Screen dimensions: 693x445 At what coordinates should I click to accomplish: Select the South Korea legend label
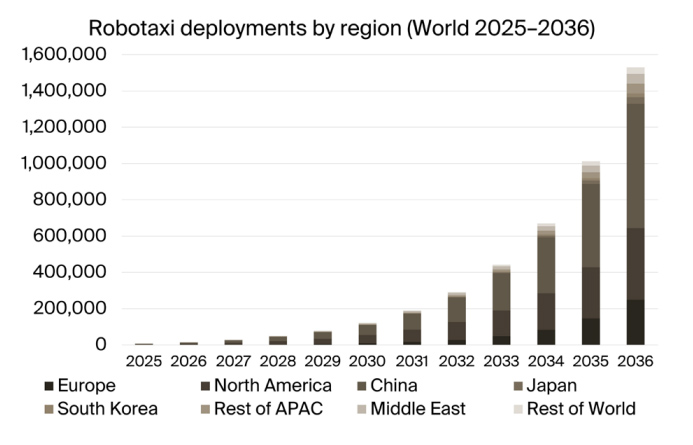107,409
